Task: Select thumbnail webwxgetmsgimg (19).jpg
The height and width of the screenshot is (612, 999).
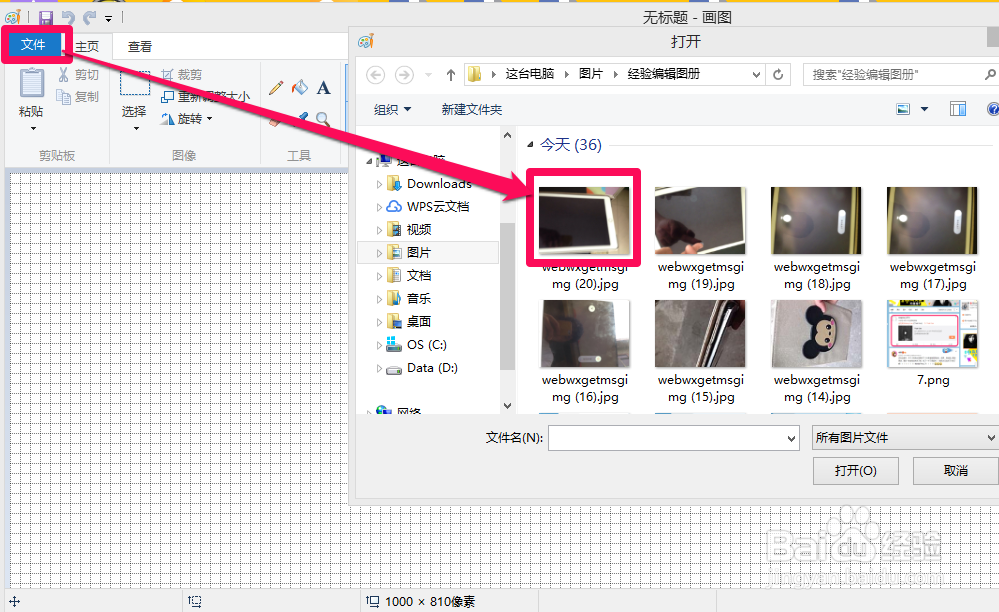Action: click(x=700, y=220)
